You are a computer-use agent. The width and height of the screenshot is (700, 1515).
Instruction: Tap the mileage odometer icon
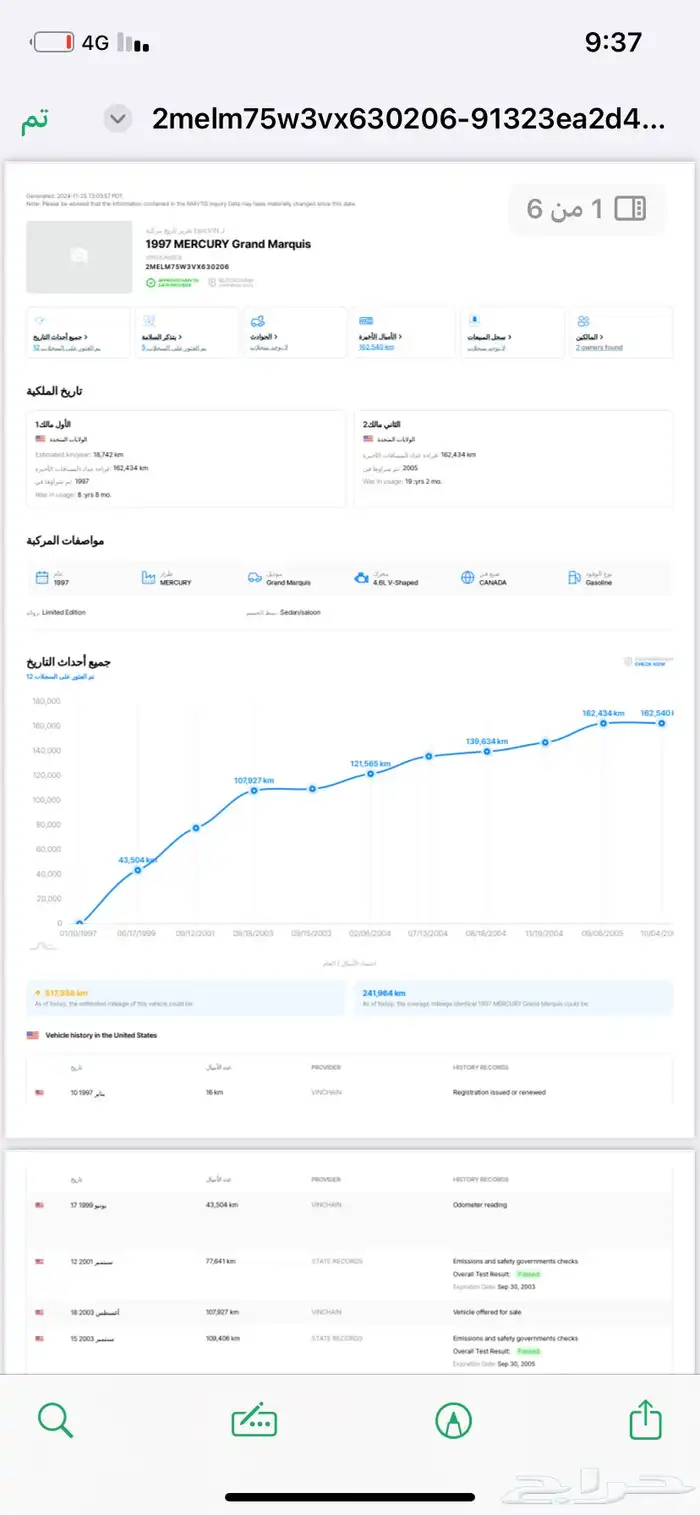click(x=366, y=320)
